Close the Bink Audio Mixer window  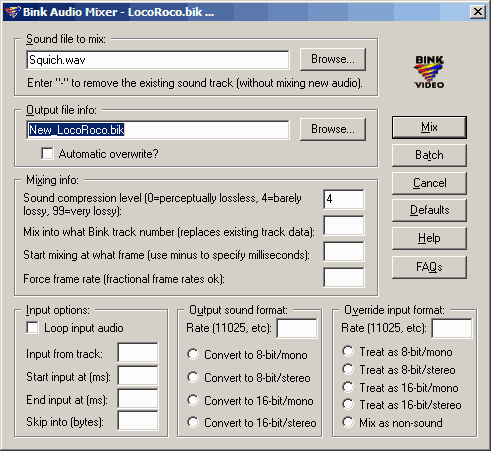tap(477, 12)
